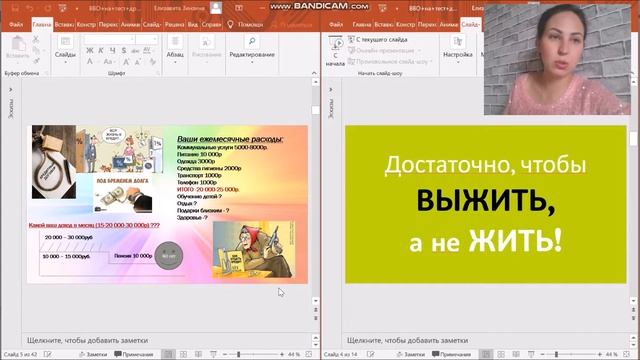Open Настройка in right window ribbon

pyautogui.click(x=458, y=50)
